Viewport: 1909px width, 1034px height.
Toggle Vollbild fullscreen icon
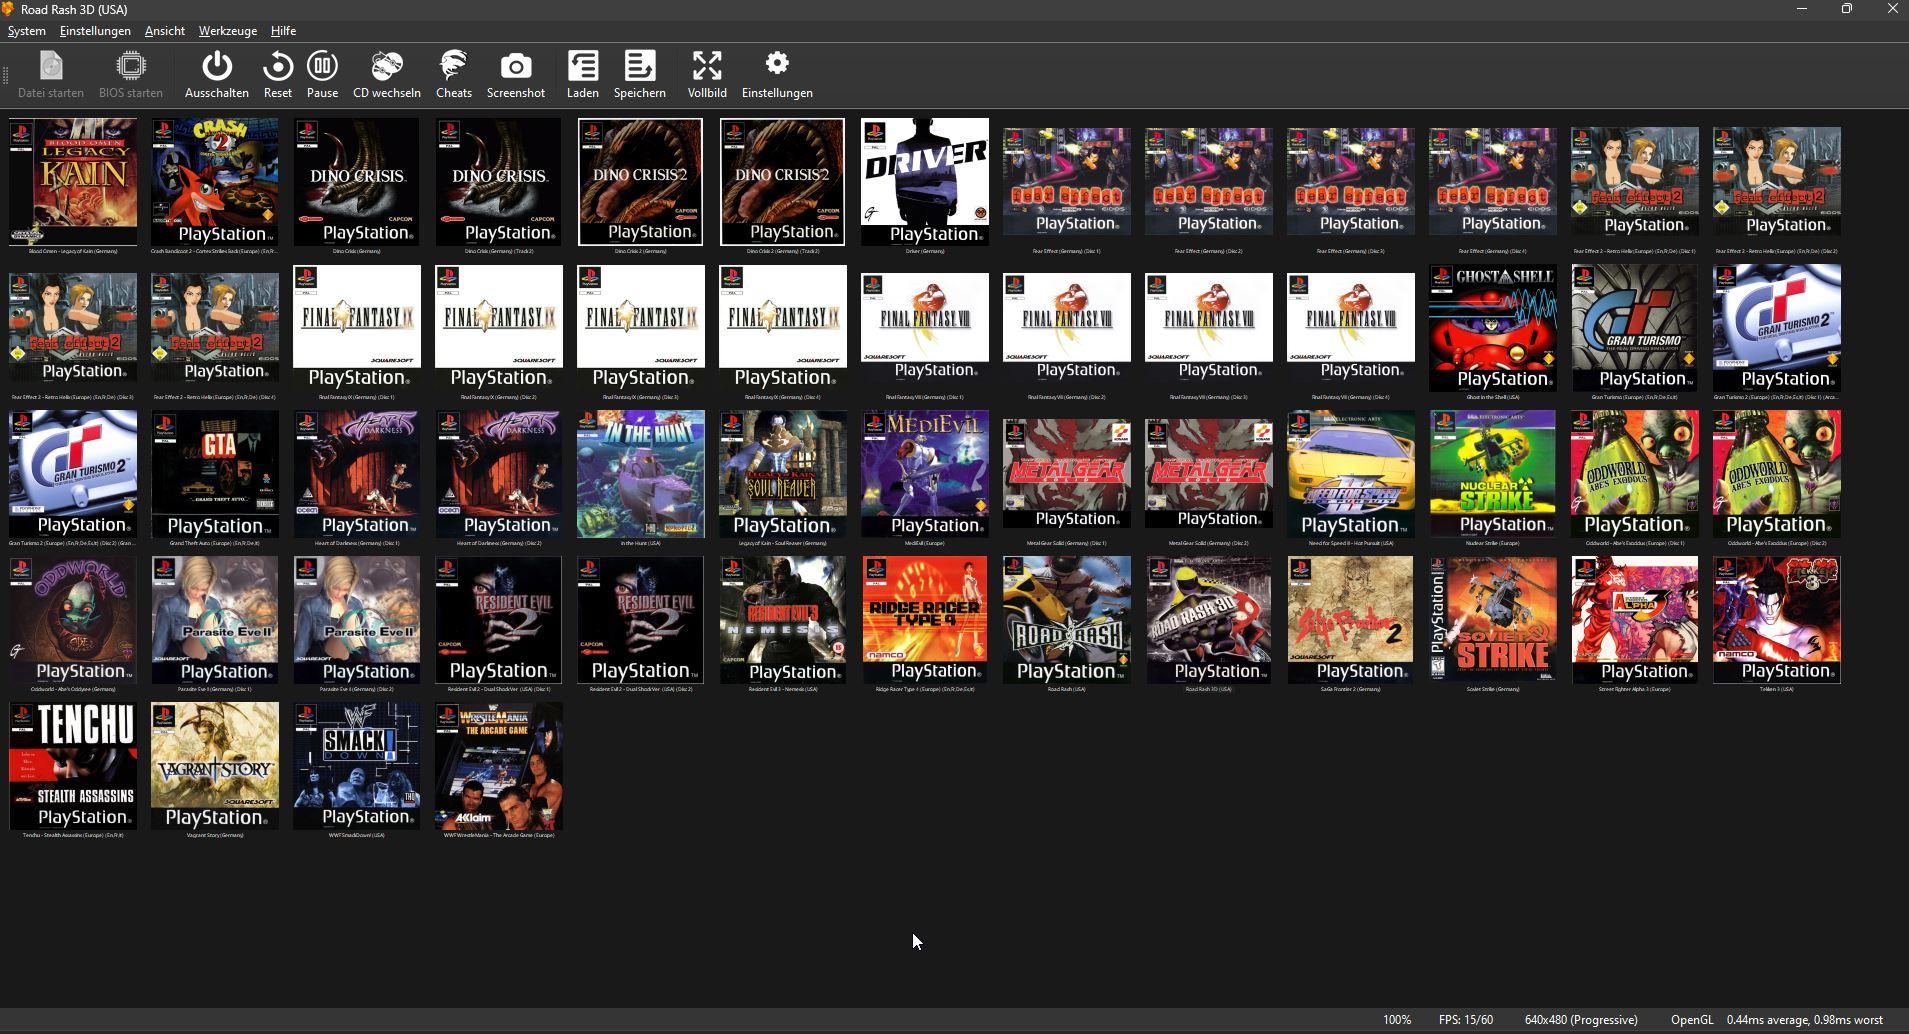click(x=707, y=66)
